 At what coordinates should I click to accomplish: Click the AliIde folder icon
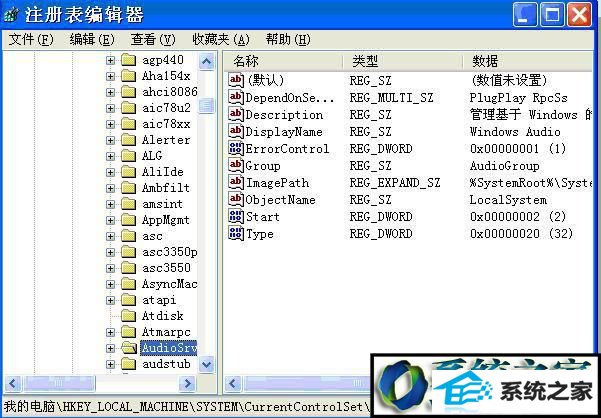point(128,172)
